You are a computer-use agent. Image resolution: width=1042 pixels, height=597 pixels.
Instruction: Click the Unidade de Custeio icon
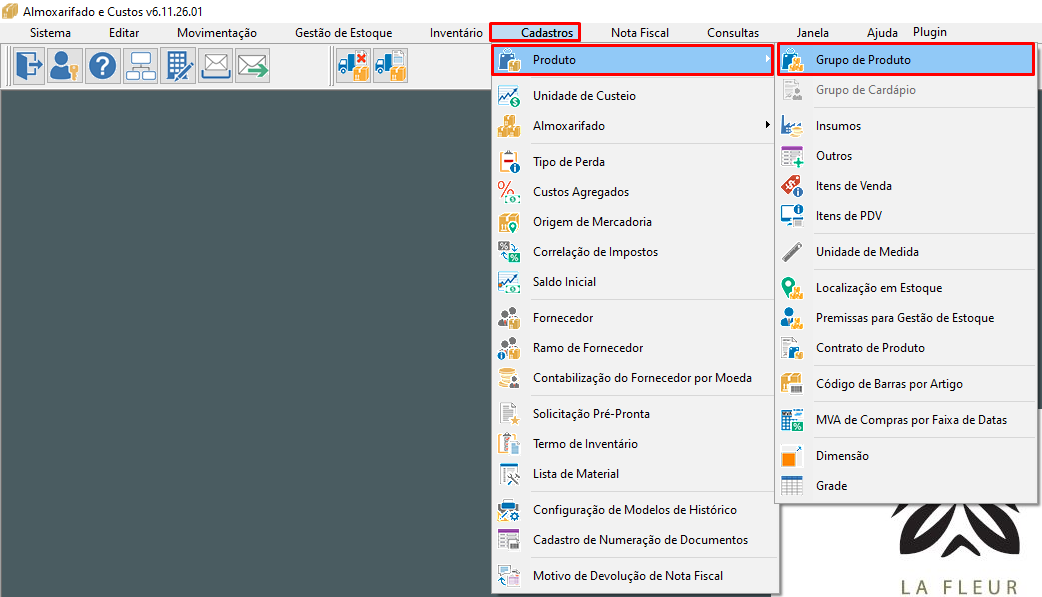(x=509, y=96)
